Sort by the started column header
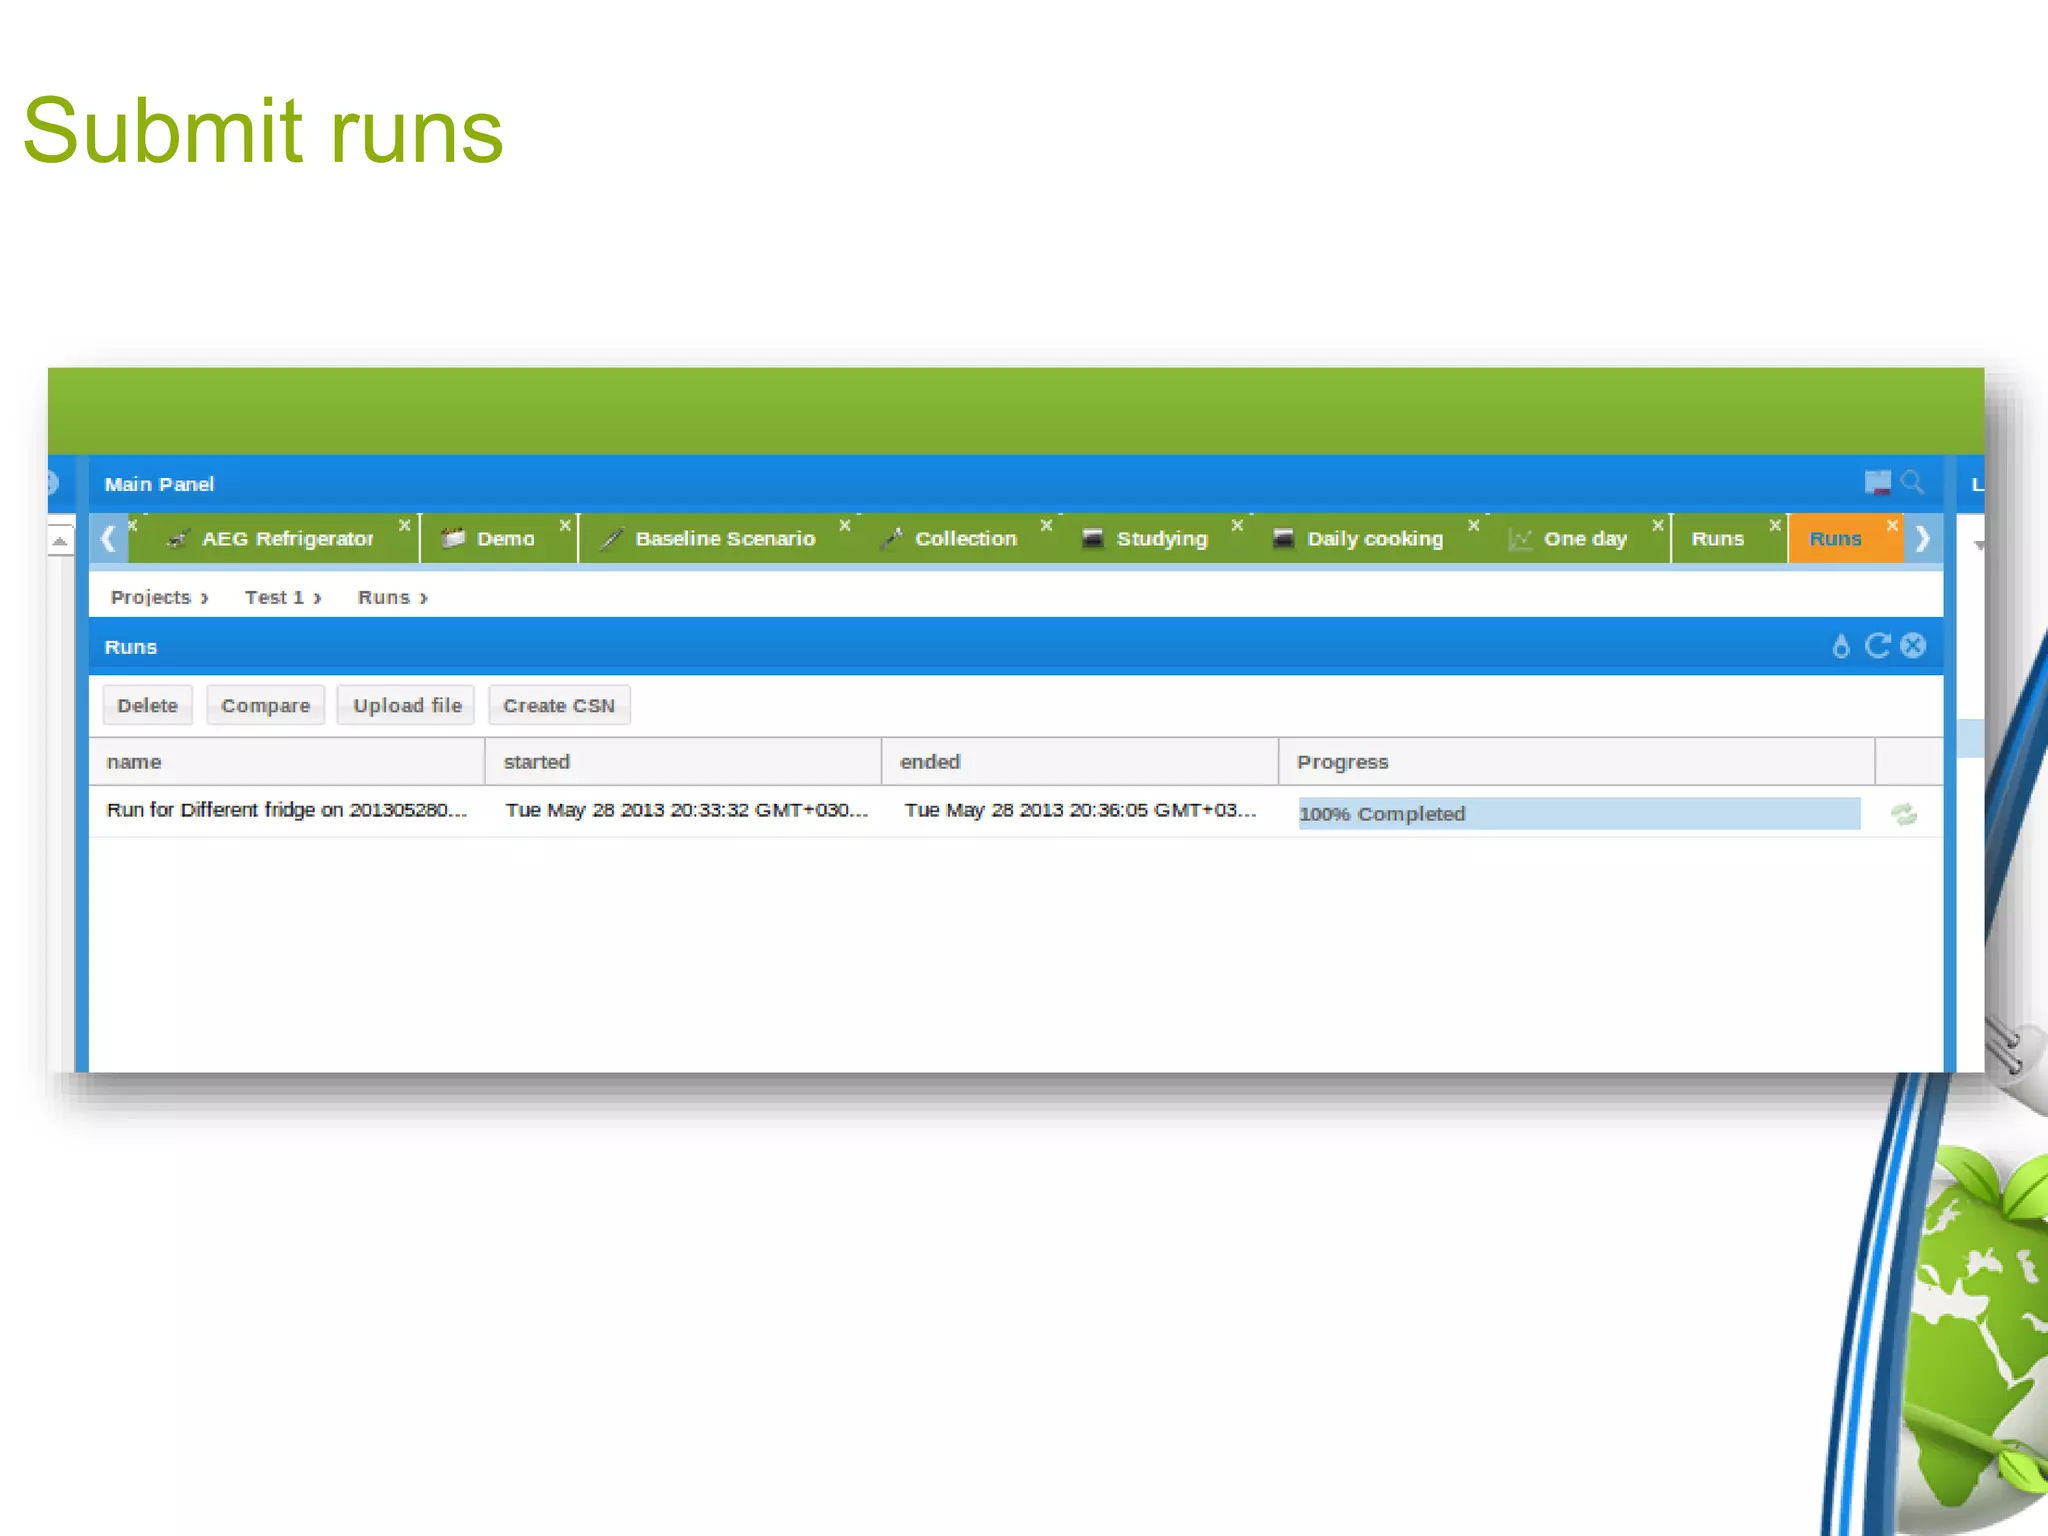This screenshot has height=1536, width=2048. click(684, 762)
